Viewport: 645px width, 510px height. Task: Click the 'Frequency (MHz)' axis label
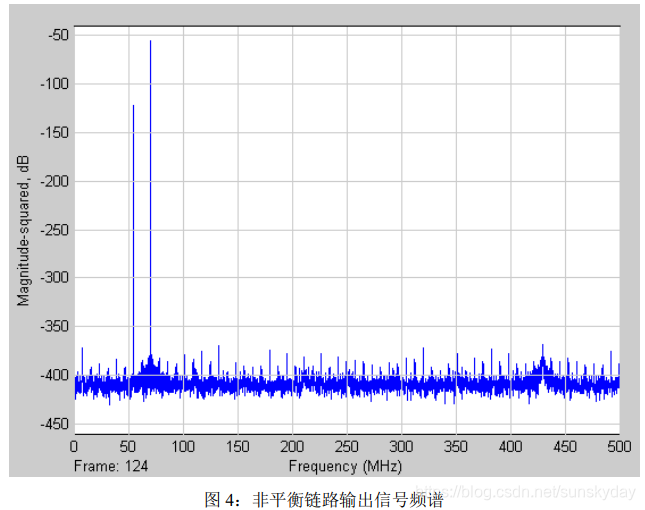[x=345, y=466]
